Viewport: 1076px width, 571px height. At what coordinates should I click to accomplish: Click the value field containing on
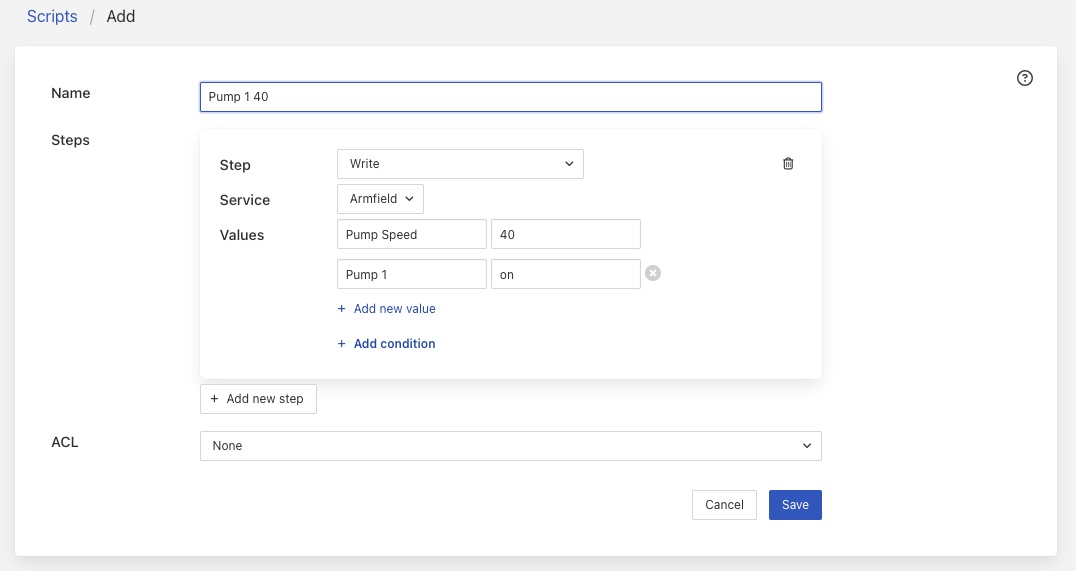pyautogui.click(x=565, y=275)
